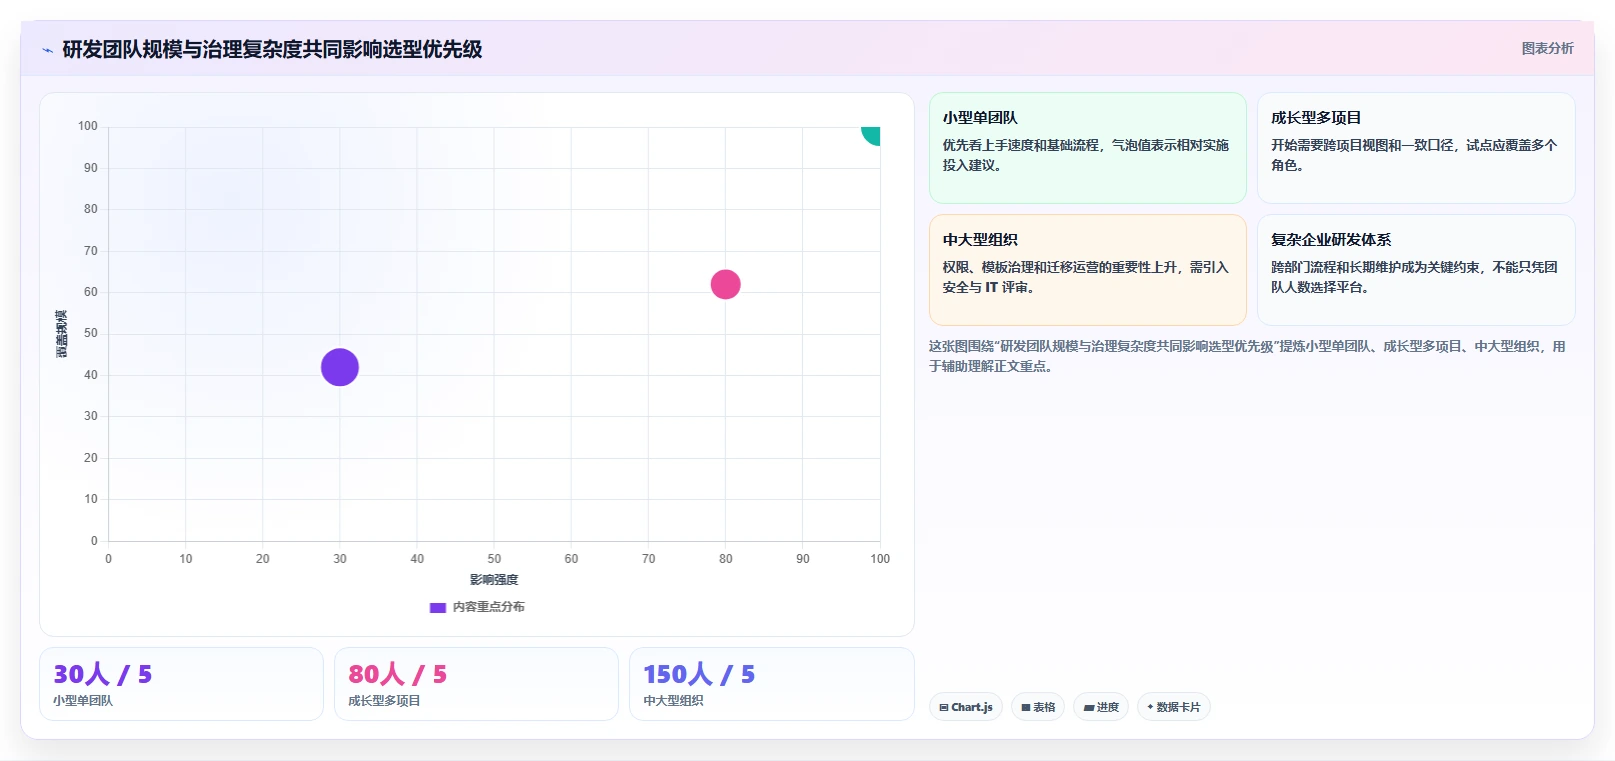Click the purple bubble at influence 30
The height and width of the screenshot is (761, 1615).
(x=340, y=367)
